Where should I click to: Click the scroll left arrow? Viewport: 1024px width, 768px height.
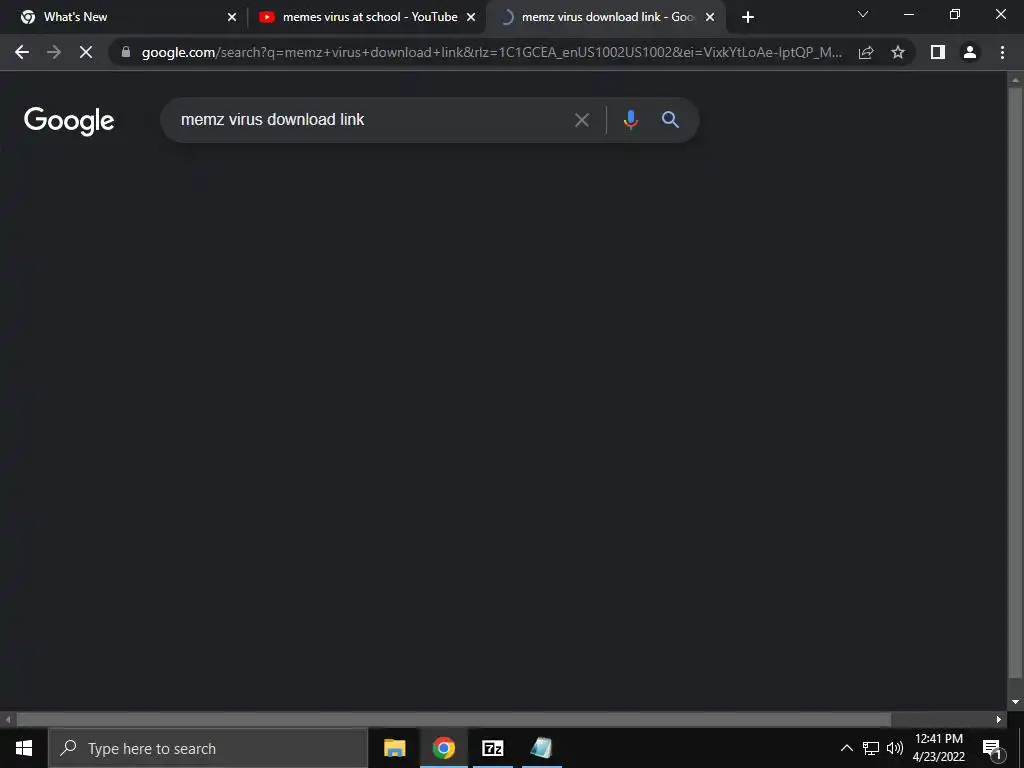click(8, 720)
